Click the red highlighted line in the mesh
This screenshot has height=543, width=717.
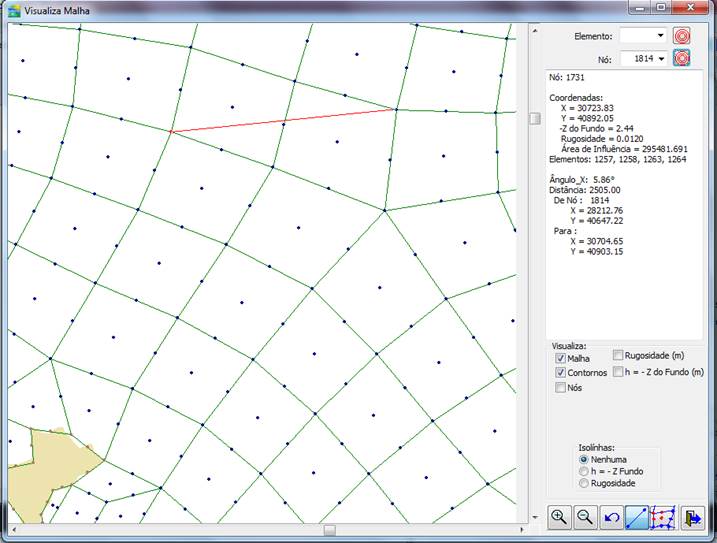click(x=284, y=121)
